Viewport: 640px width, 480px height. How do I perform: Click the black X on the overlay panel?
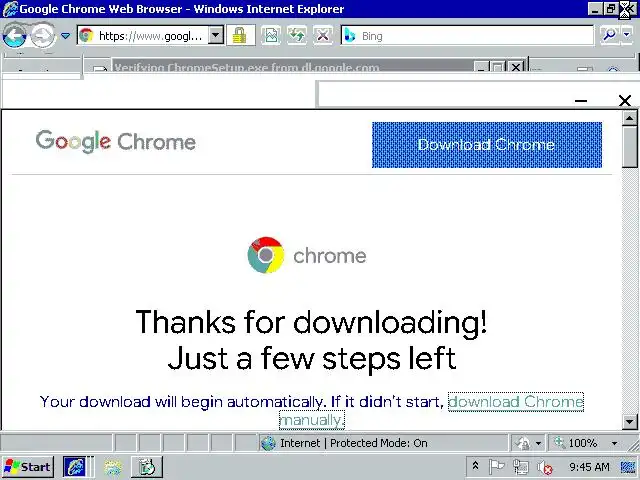[x=624, y=100]
